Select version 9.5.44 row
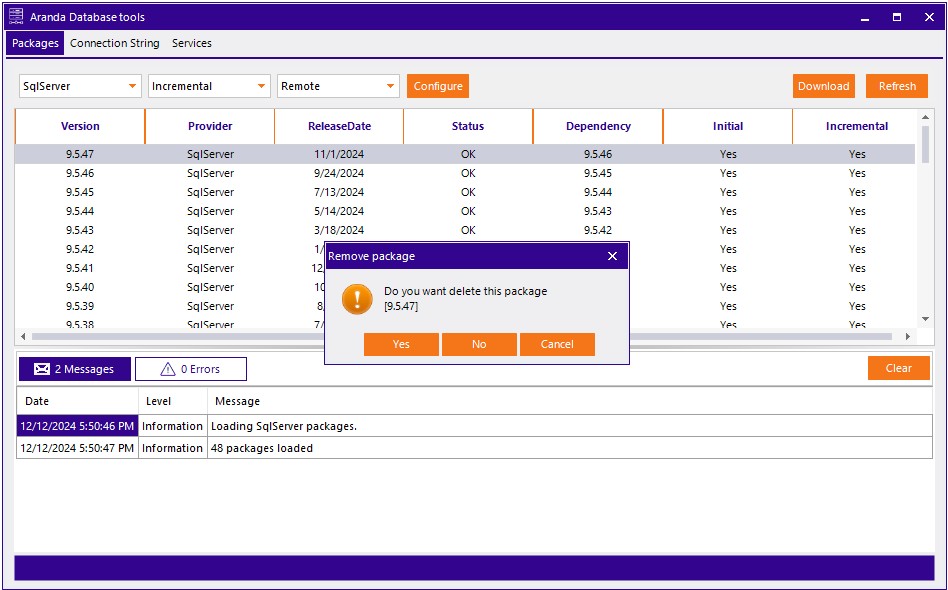Image resolution: width=948 pixels, height=590 pixels. (x=465, y=211)
